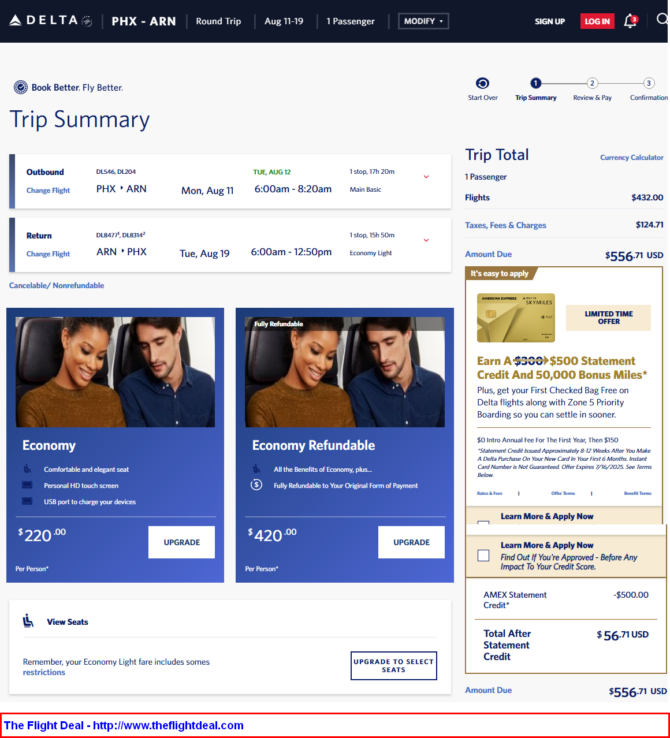Select step 3 Confirmation circle

tap(648, 83)
